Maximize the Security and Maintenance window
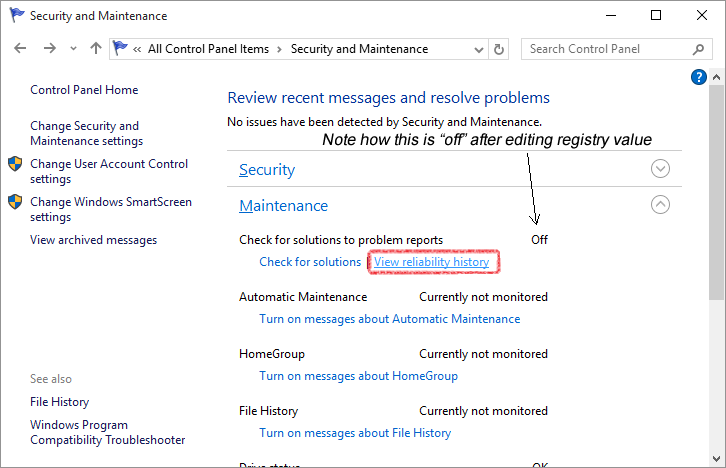Viewport: 726px width, 468px height. 656,15
